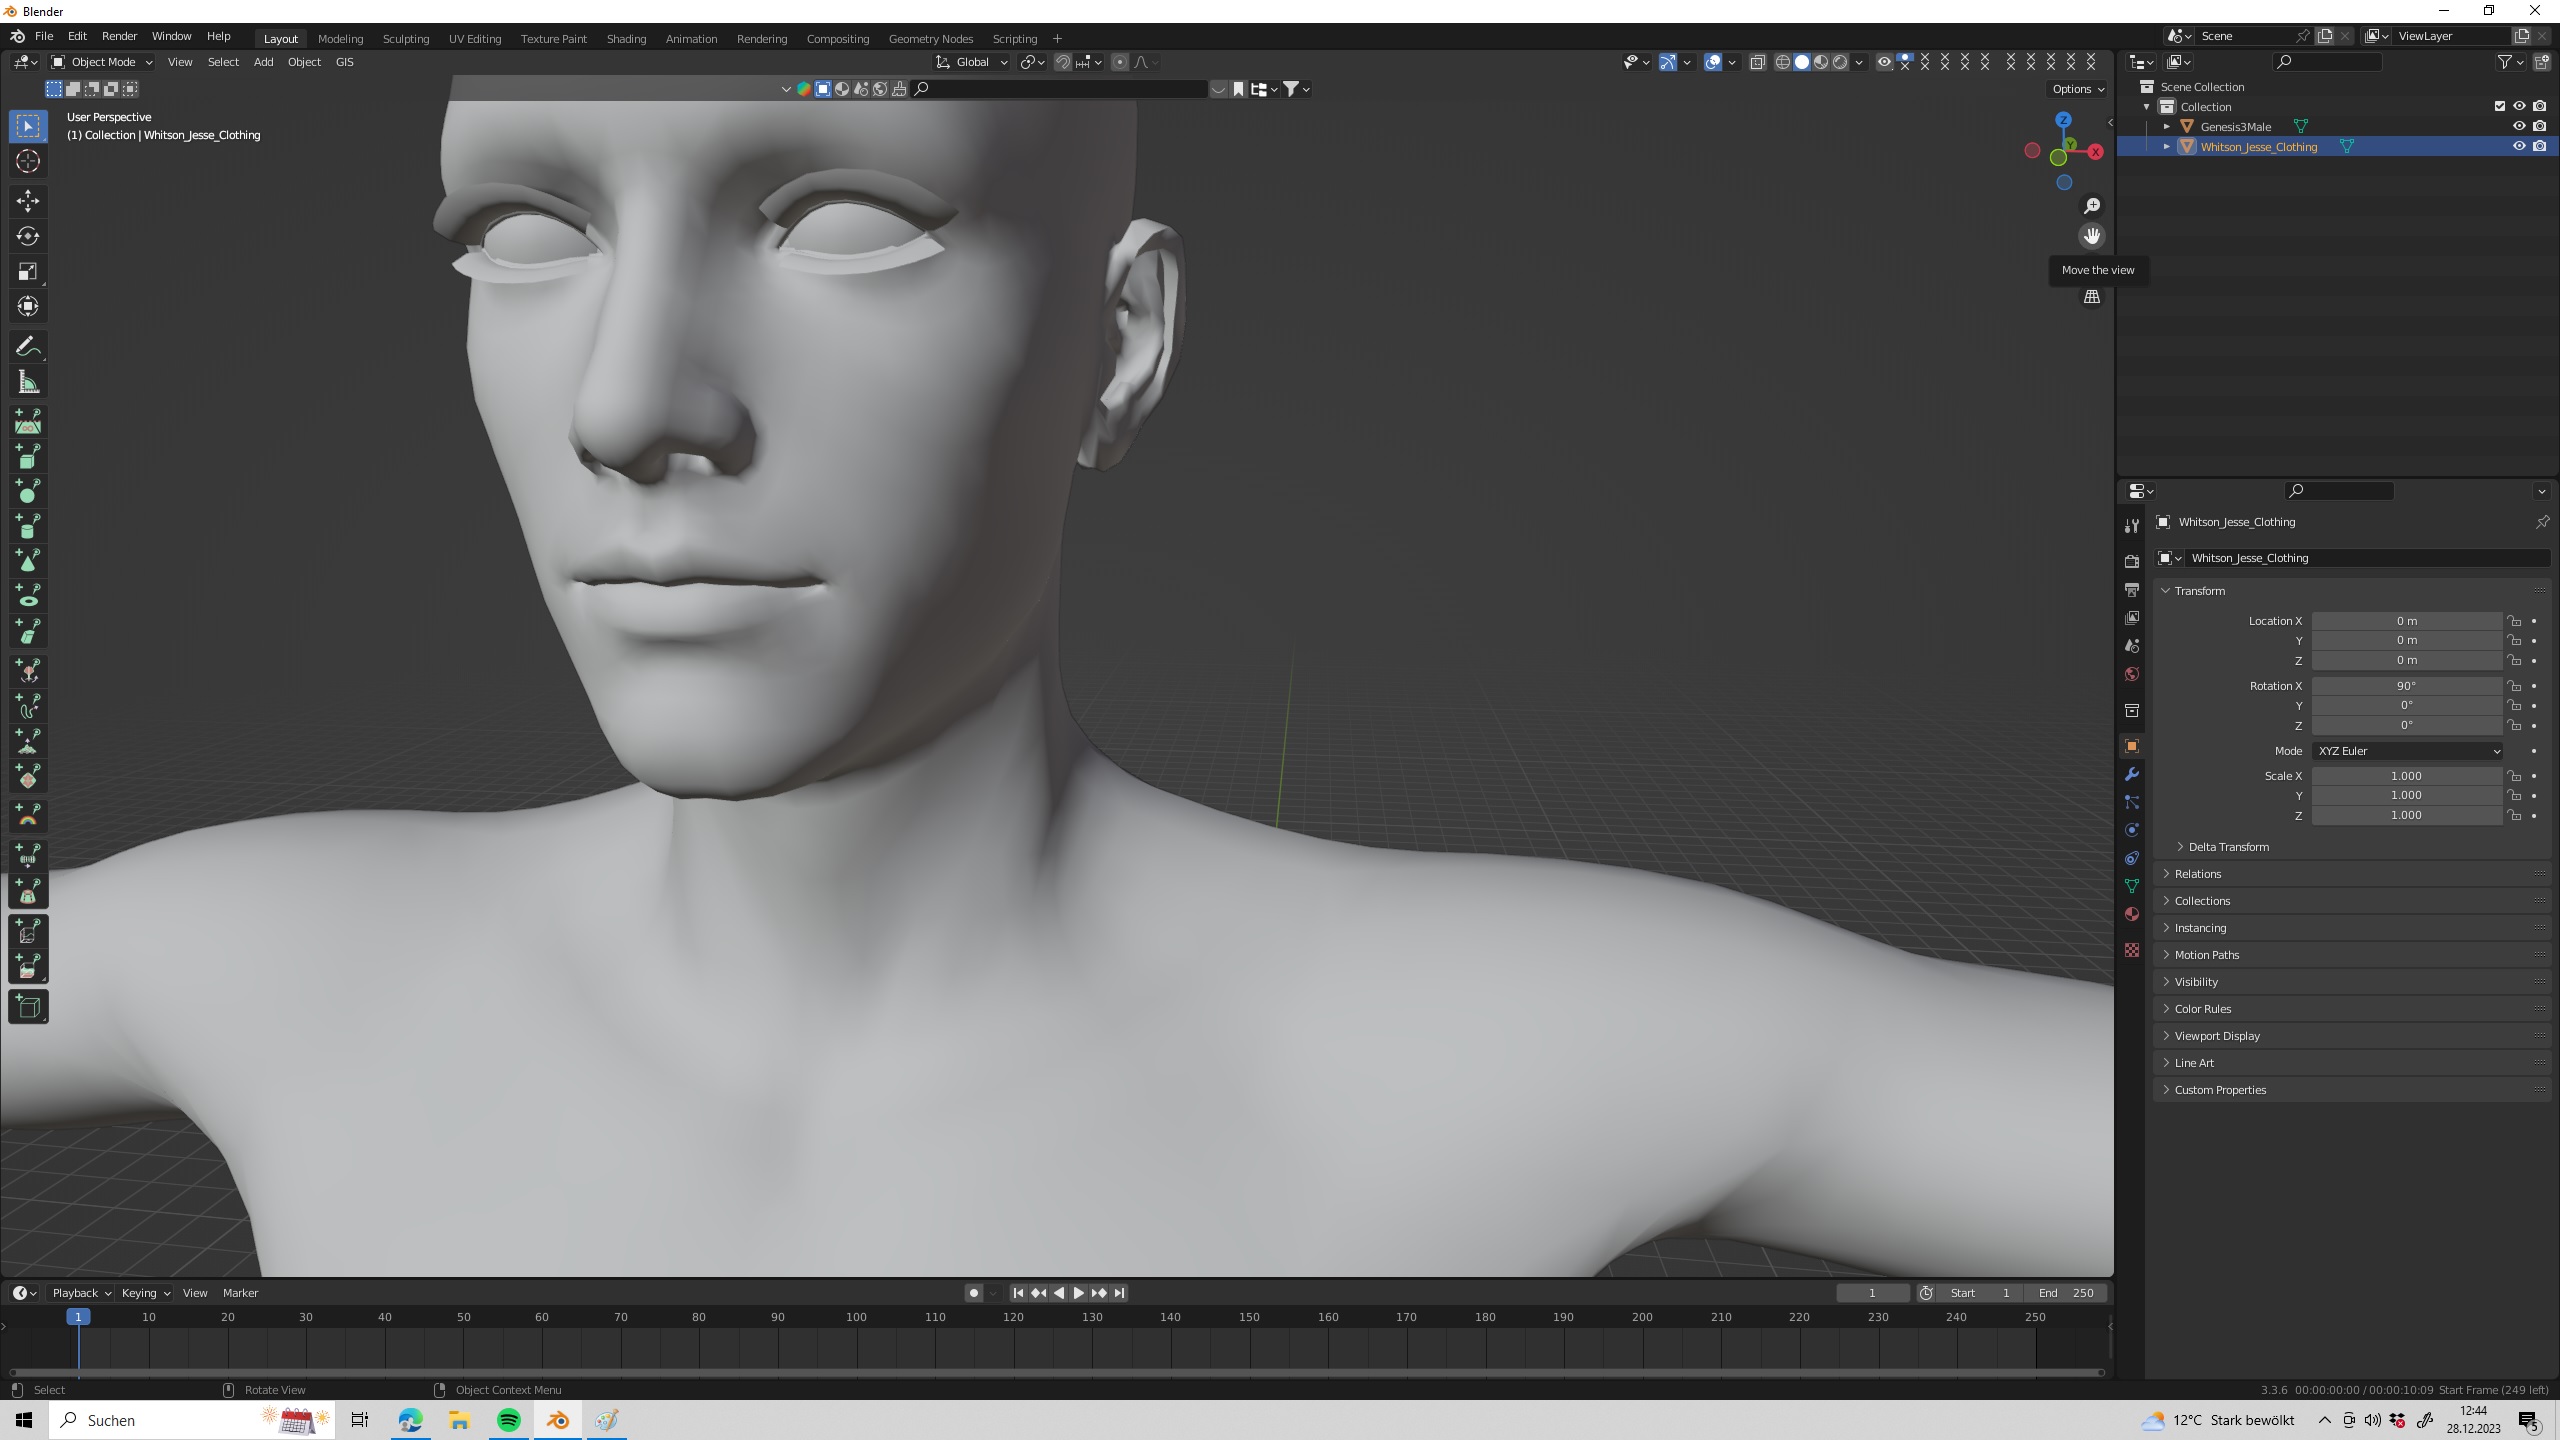Image resolution: width=2560 pixels, height=1440 pixels.
Task: Open the XYZ Euler rotation mode dropdown
Action: [x=2406, y=751]
